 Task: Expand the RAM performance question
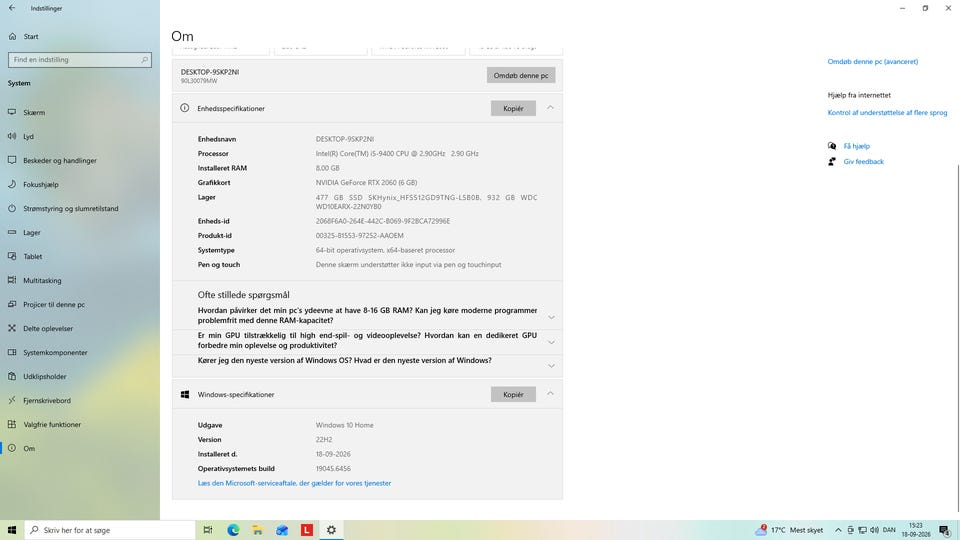(551, 317)
